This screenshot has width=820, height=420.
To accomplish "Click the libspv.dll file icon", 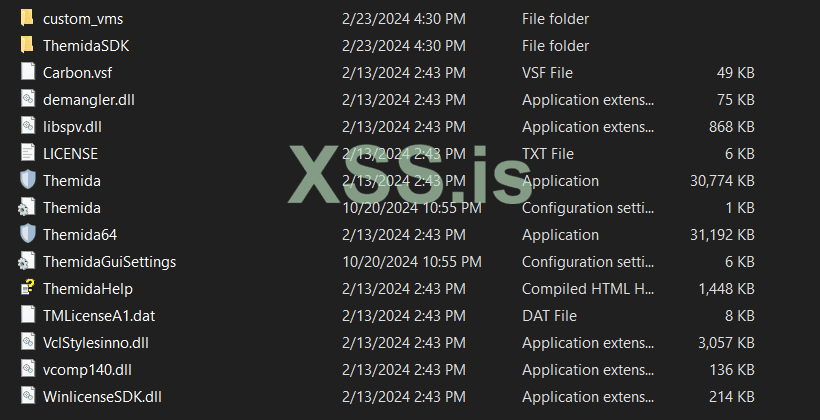I will pyautogui.click(x=27, y=127).
